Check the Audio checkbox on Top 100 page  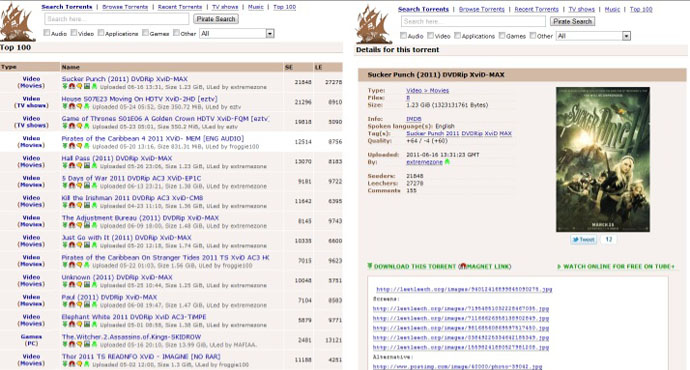47,33
